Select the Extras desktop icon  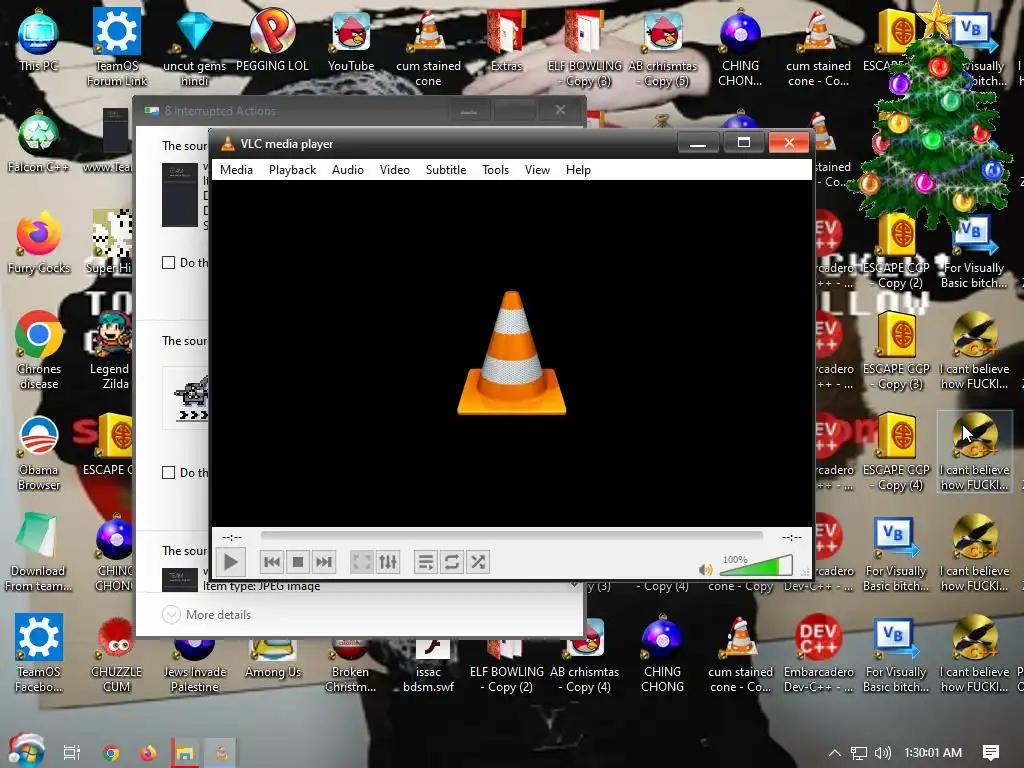tap(507, 39)
